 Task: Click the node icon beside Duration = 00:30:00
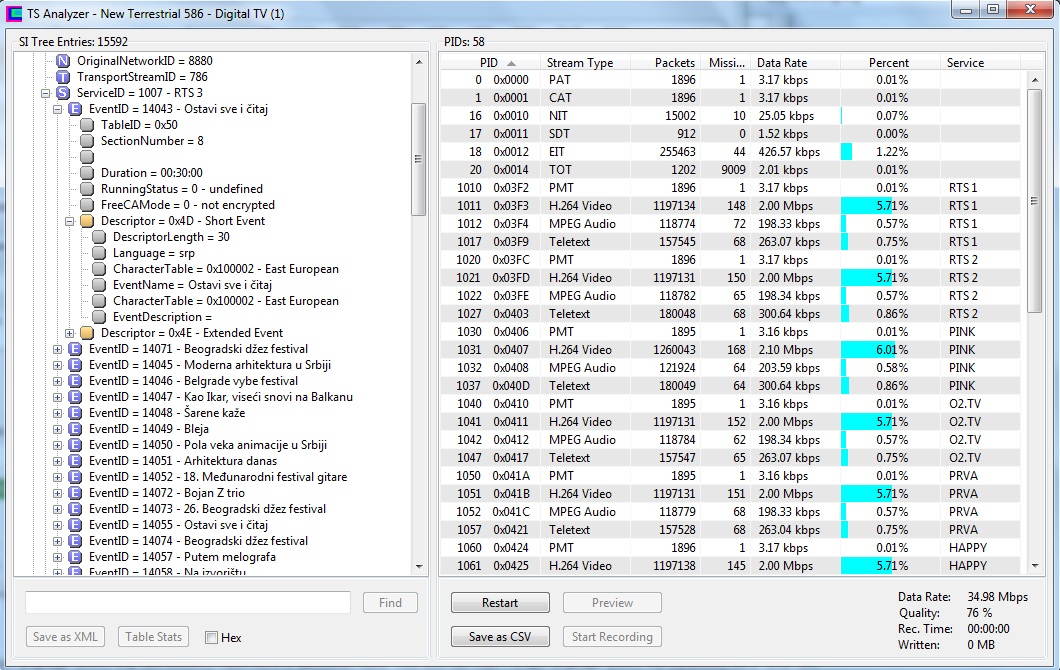pyautogui.click(x=87, y=173)
